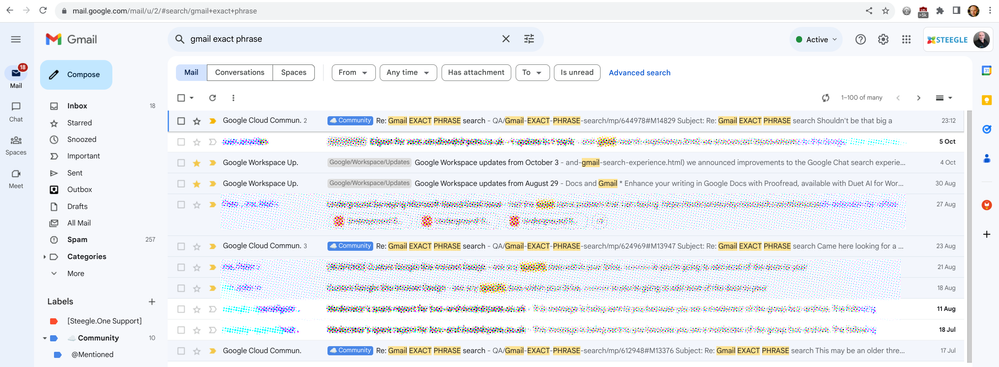Open Spaces in the left rail
This screenshot has height=367, width=999.
point(16,145)
